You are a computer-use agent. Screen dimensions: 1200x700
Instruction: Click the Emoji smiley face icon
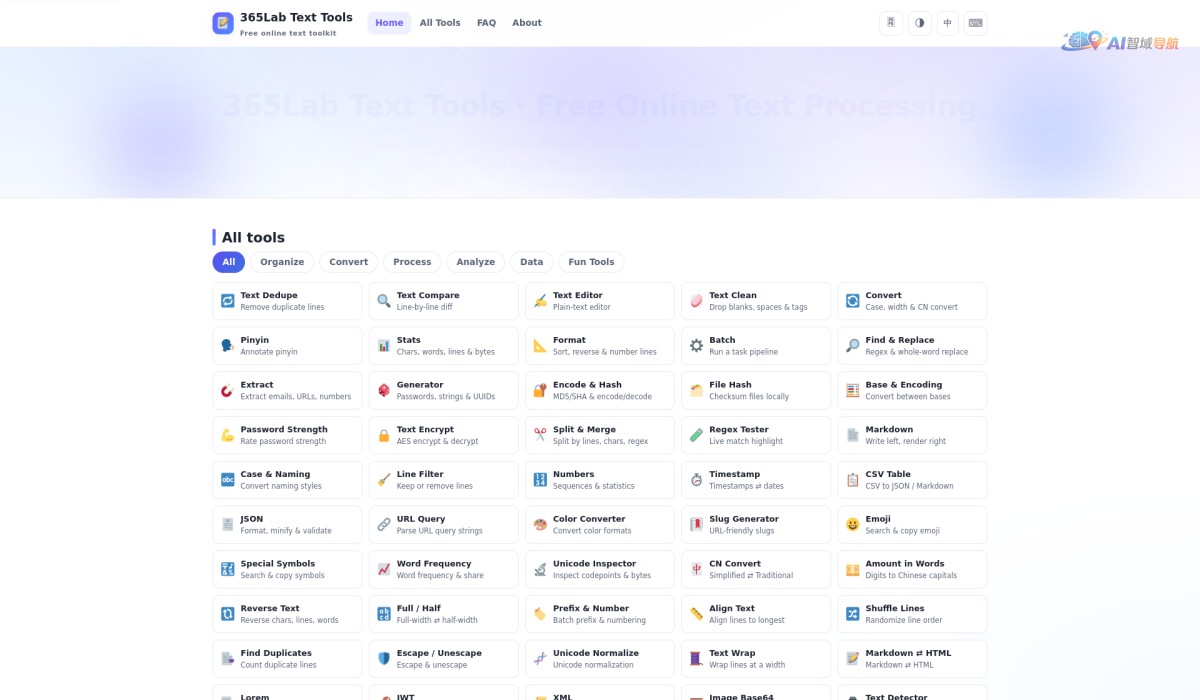coord(852,524)
